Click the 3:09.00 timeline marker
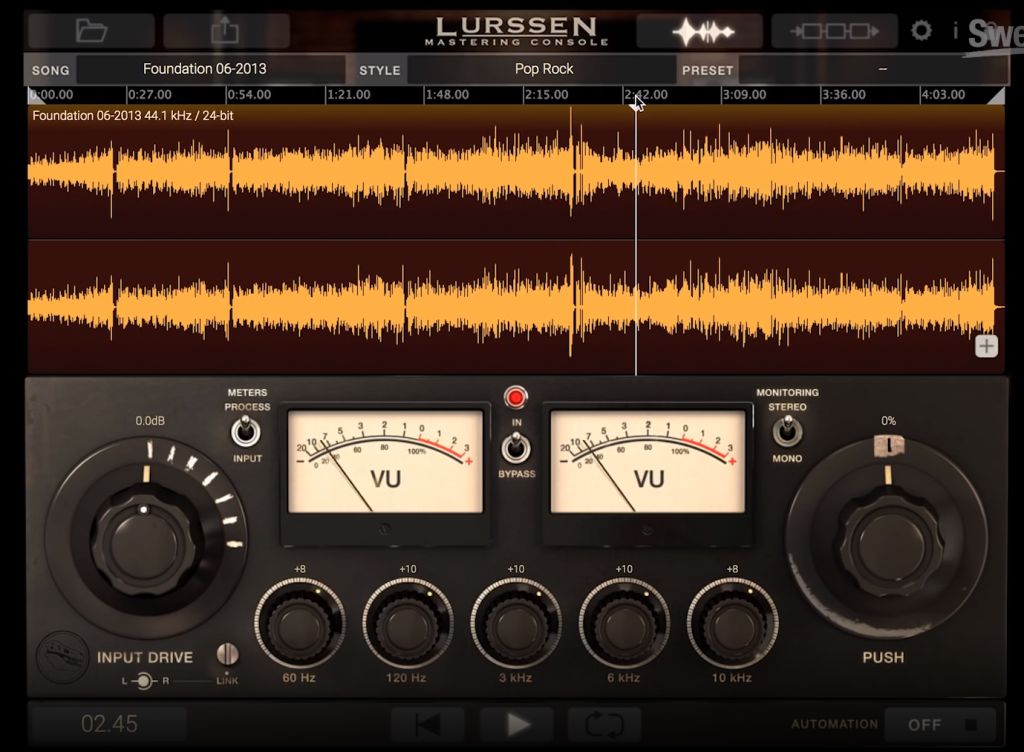The width and height of the screenshot is (1024, 752). (744, 95)
